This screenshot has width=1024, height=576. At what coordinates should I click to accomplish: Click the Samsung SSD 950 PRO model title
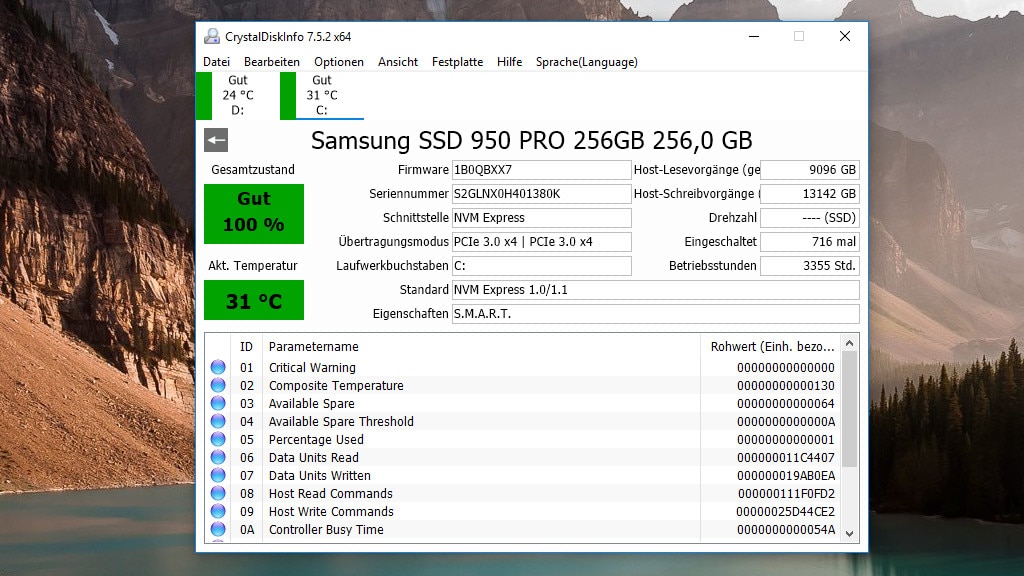(532, 140)
